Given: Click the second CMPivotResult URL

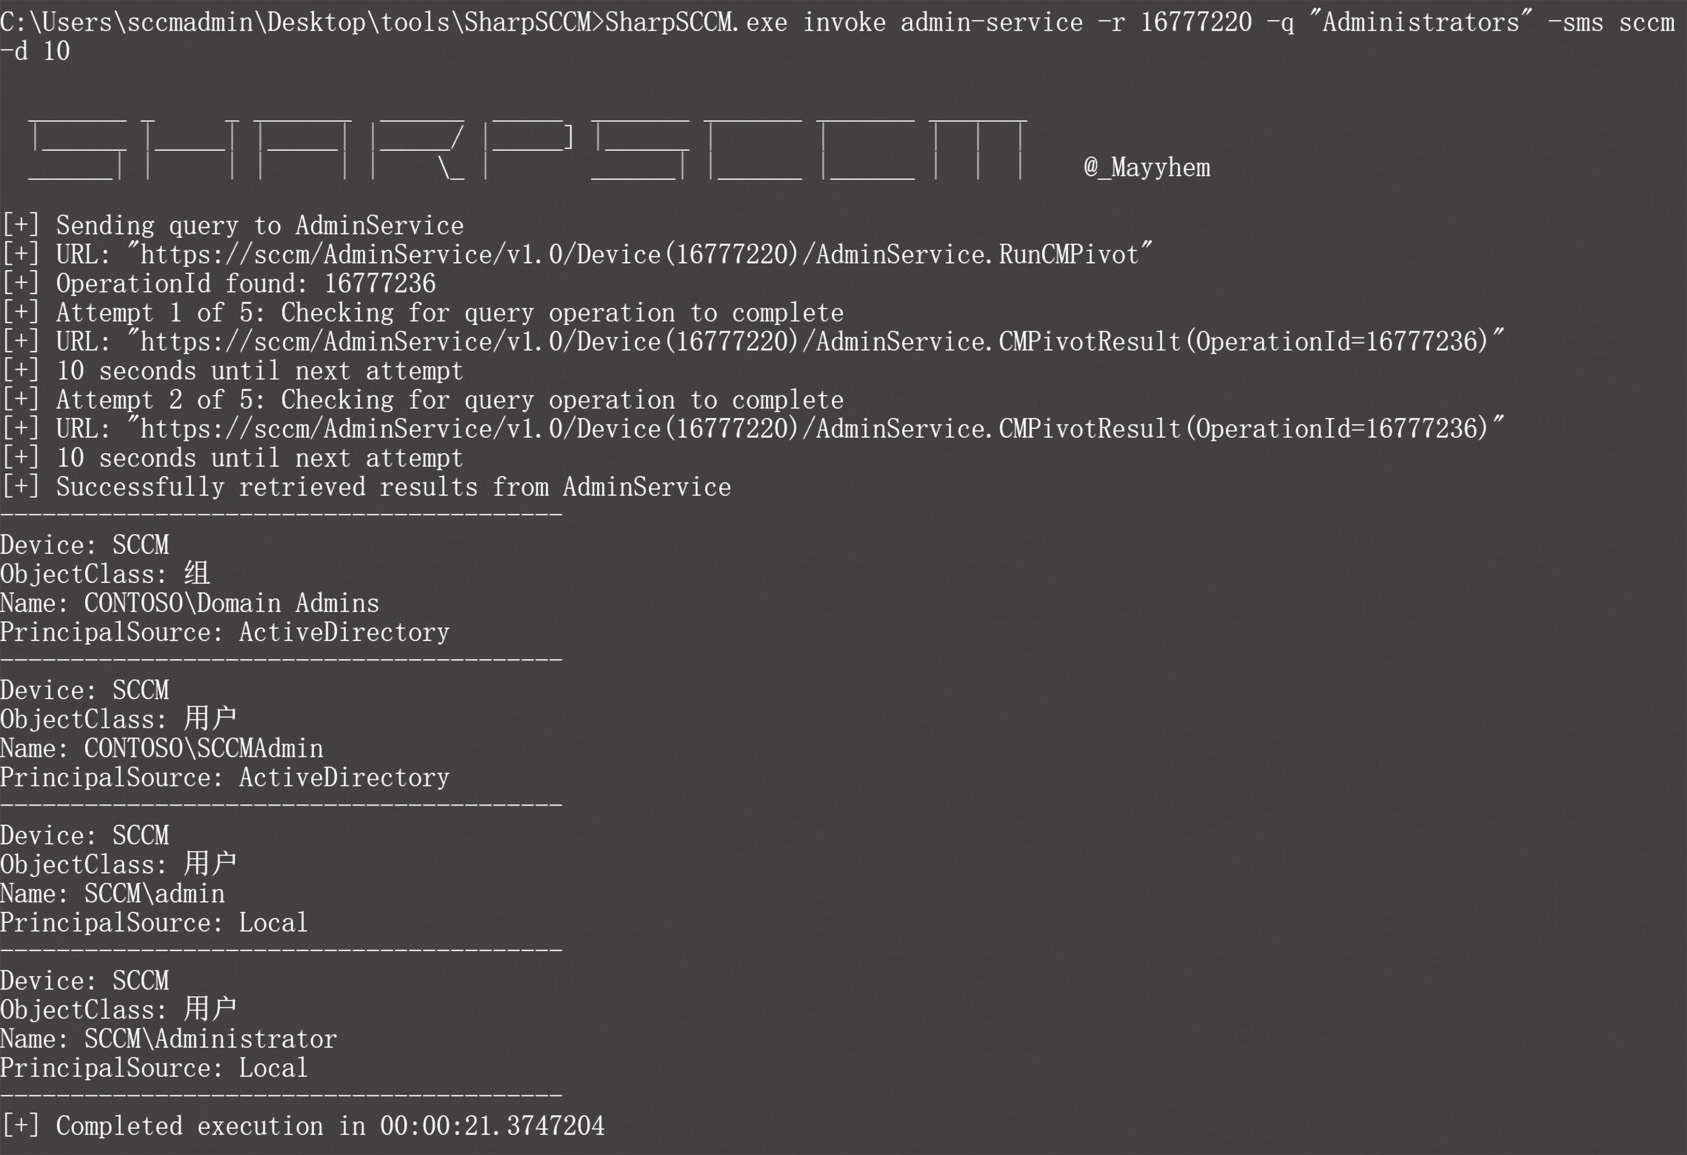Looking at the screenshot, I should pos(816,428).
